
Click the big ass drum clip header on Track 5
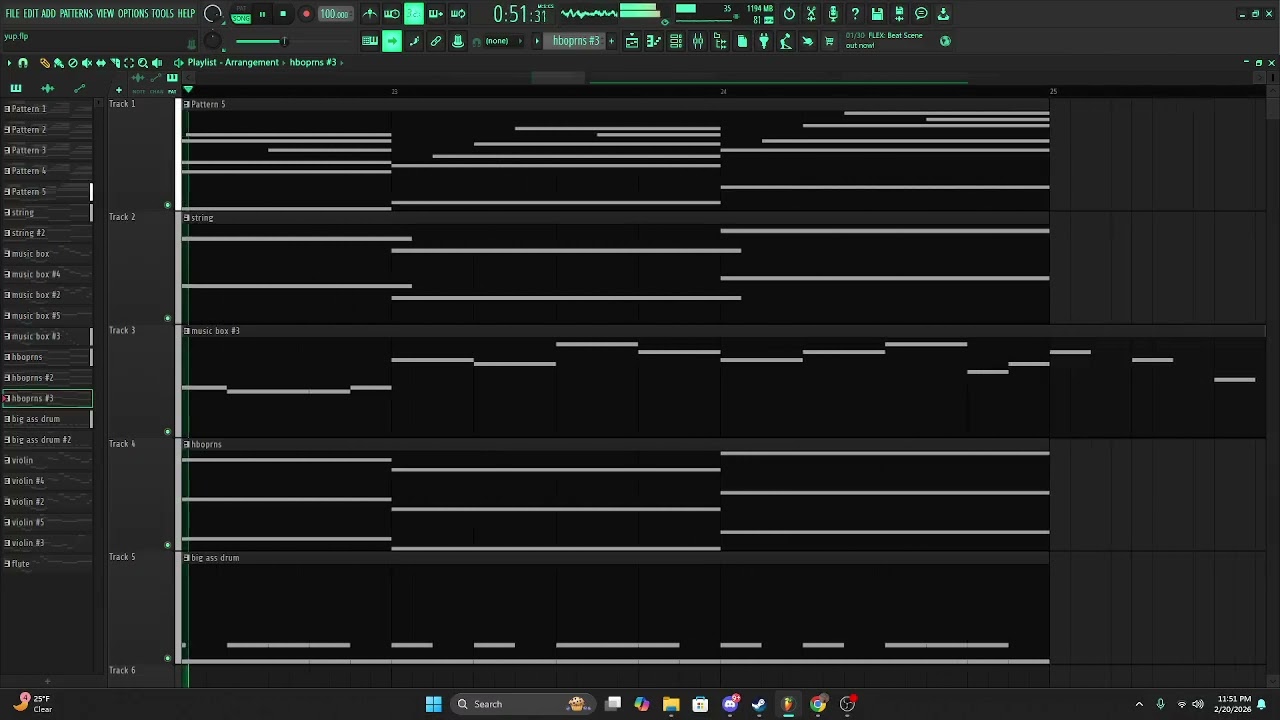616,558
